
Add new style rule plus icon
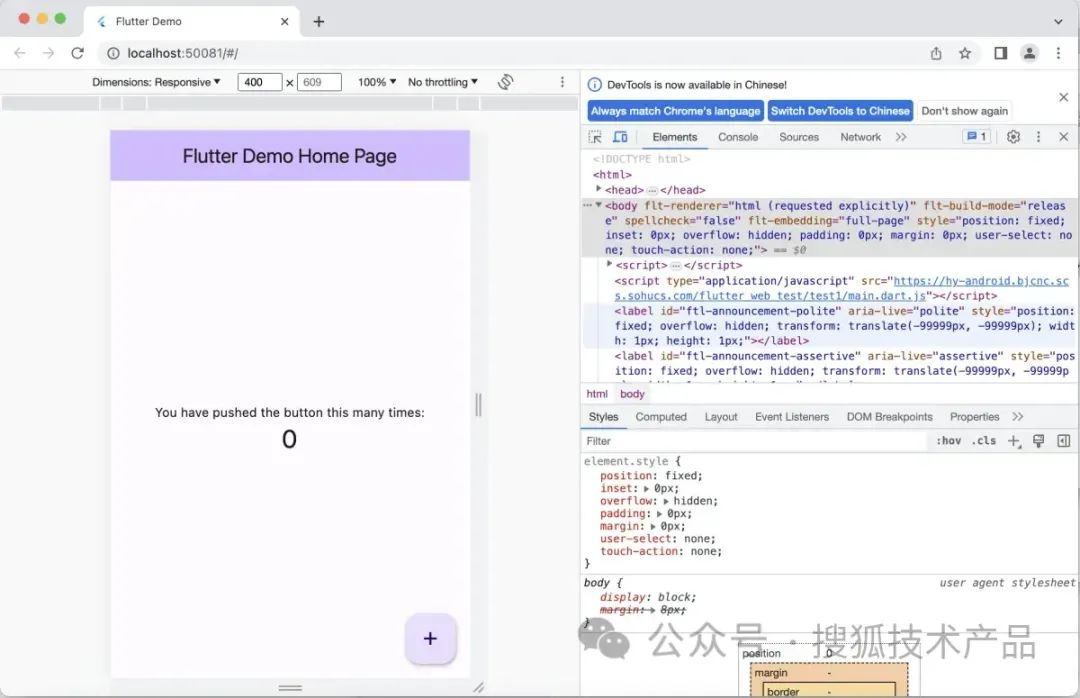(1014, 441)
